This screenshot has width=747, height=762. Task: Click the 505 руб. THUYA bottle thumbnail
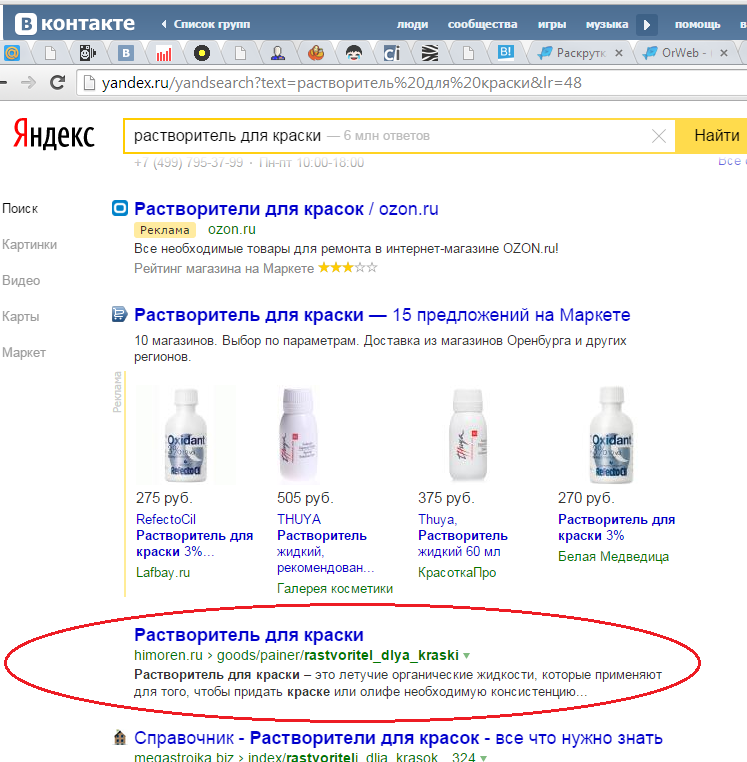pos(298,435)
